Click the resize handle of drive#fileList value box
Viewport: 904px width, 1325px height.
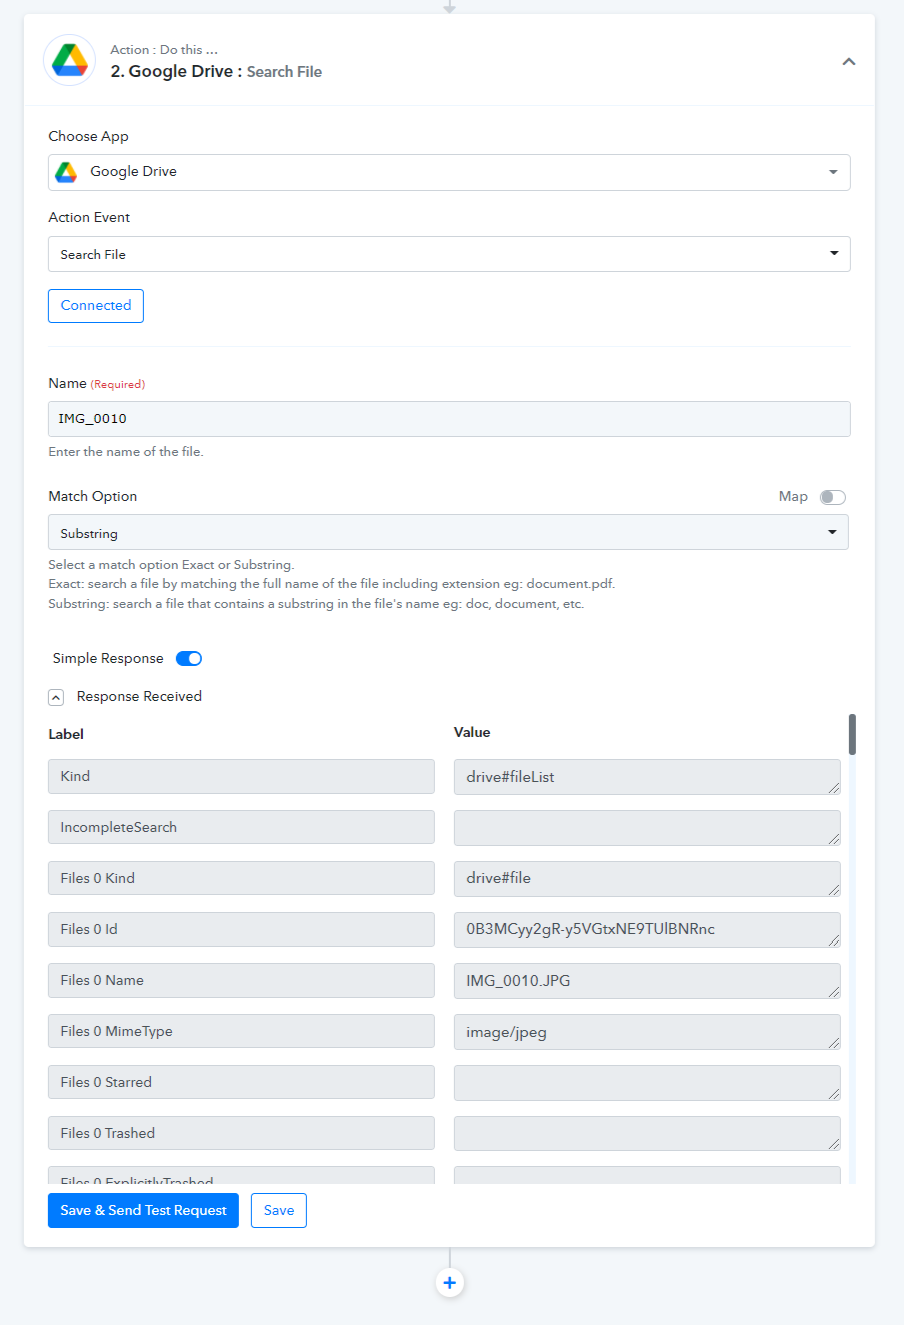click(834, 788)
